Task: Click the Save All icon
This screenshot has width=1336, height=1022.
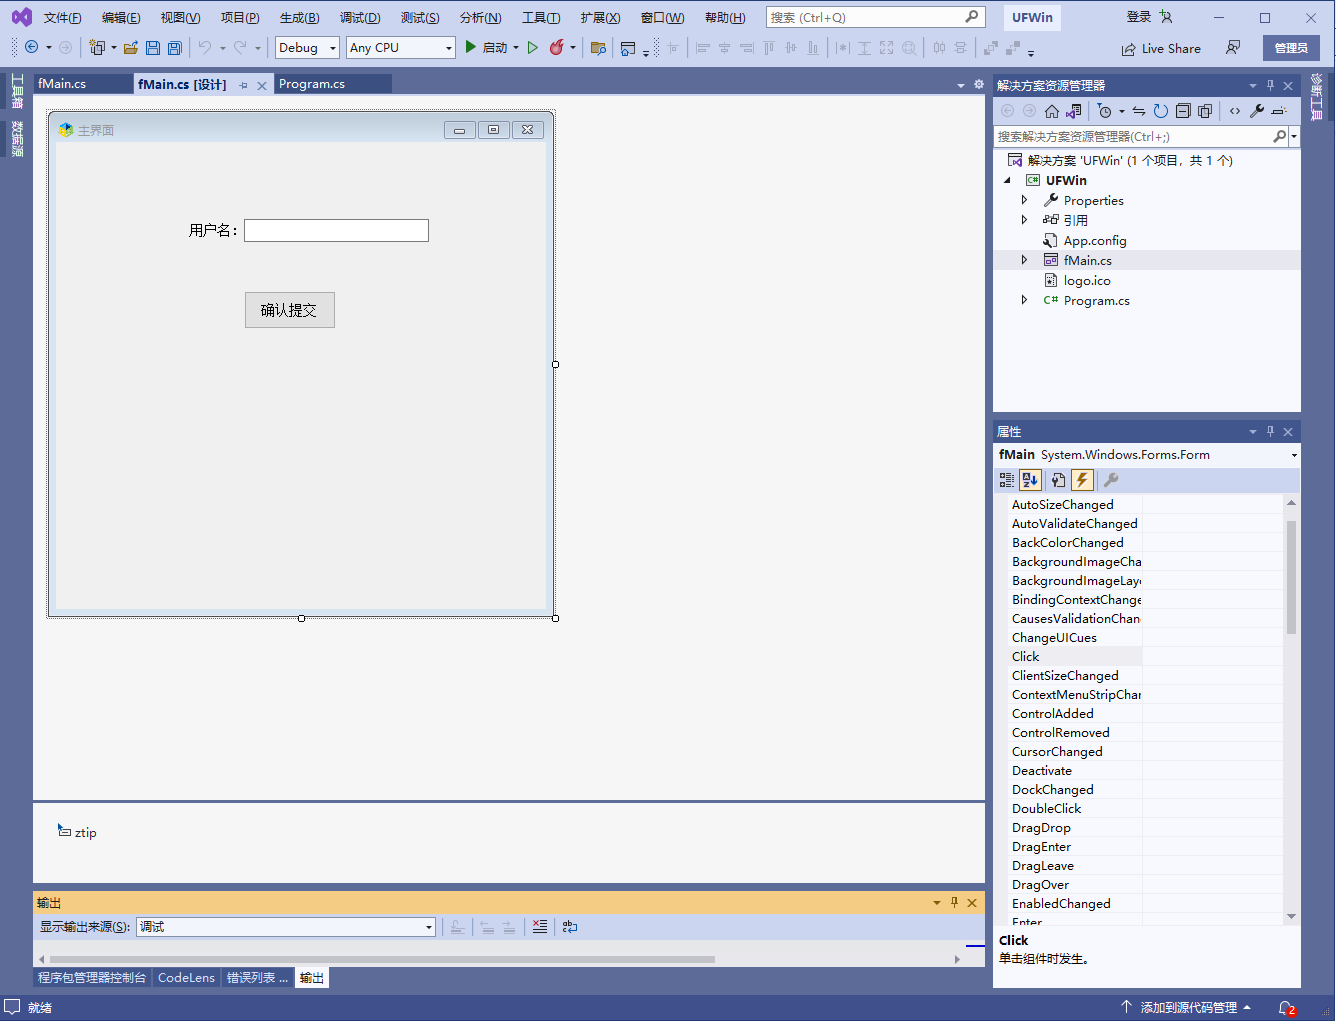Action: [x=174, y=47]
